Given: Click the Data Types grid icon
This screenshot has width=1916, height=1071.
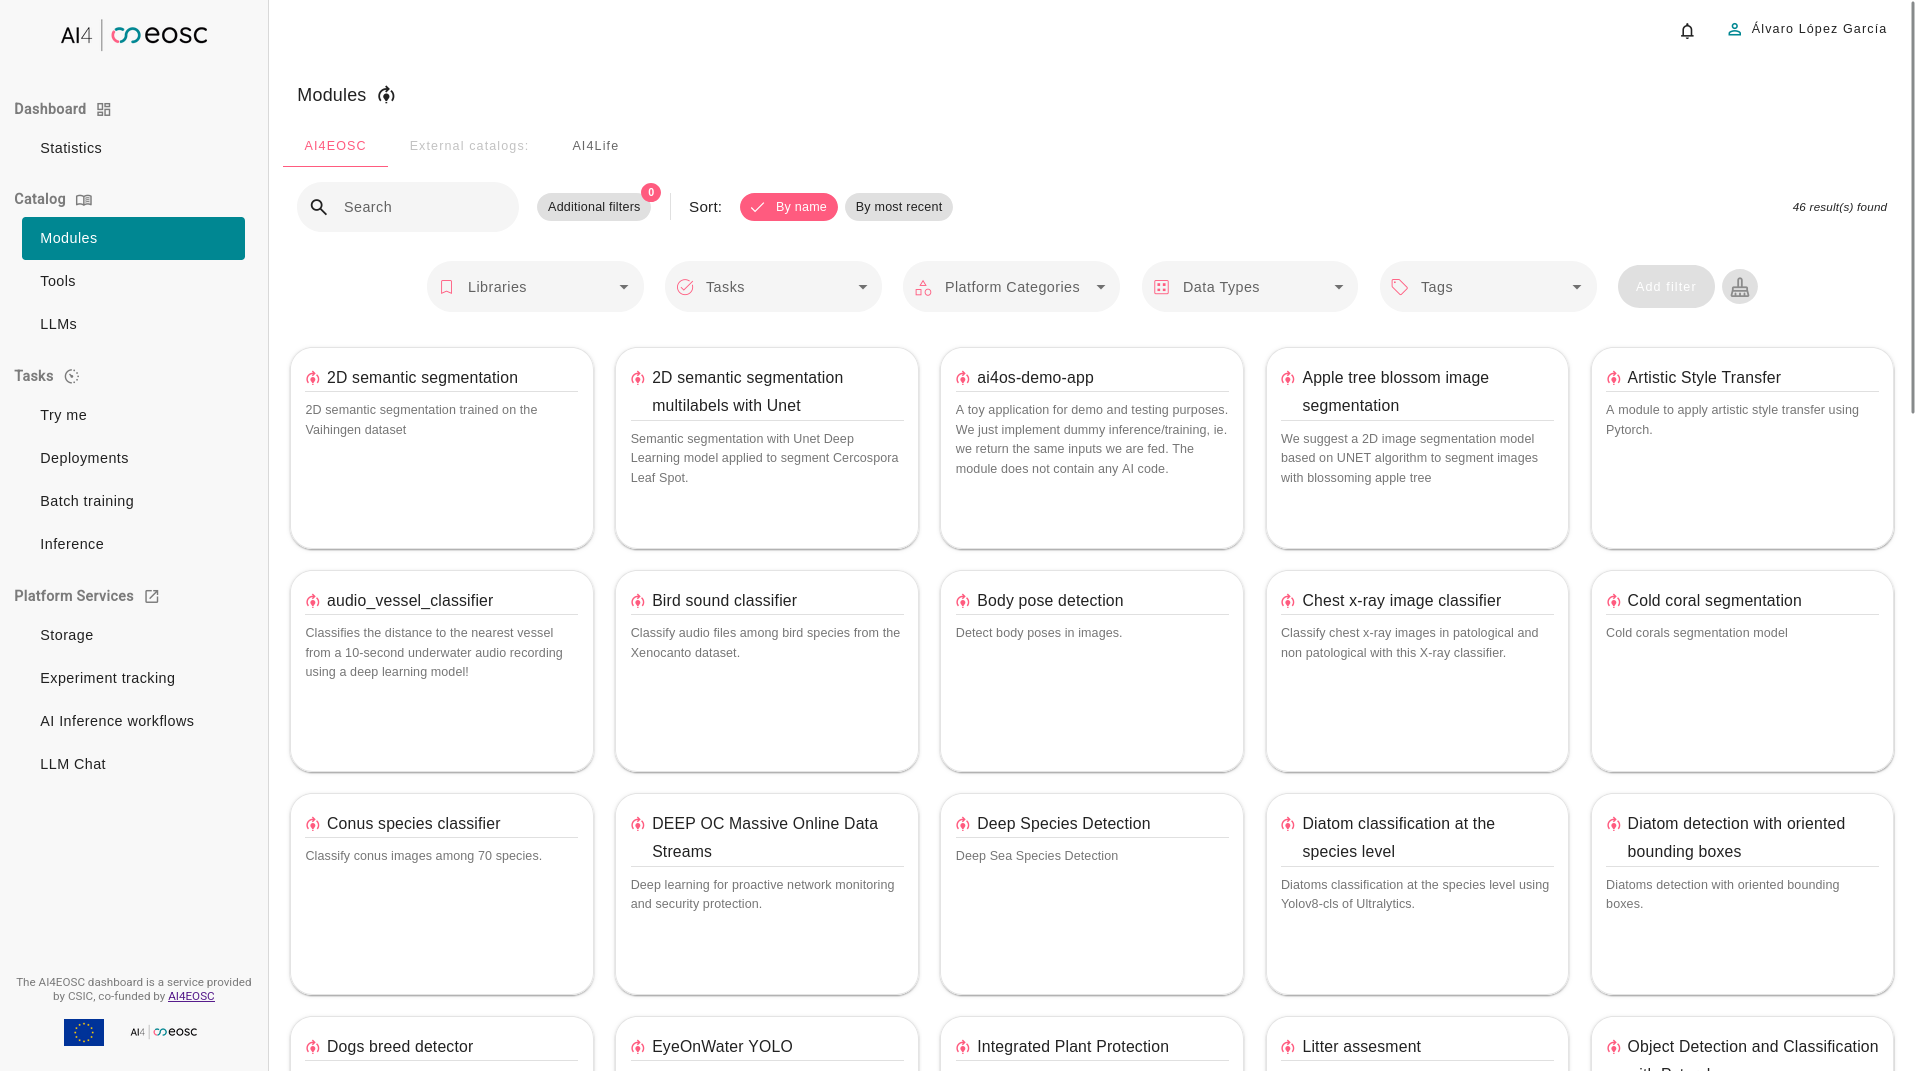Looking at the screenshot, I should 1161,287.
